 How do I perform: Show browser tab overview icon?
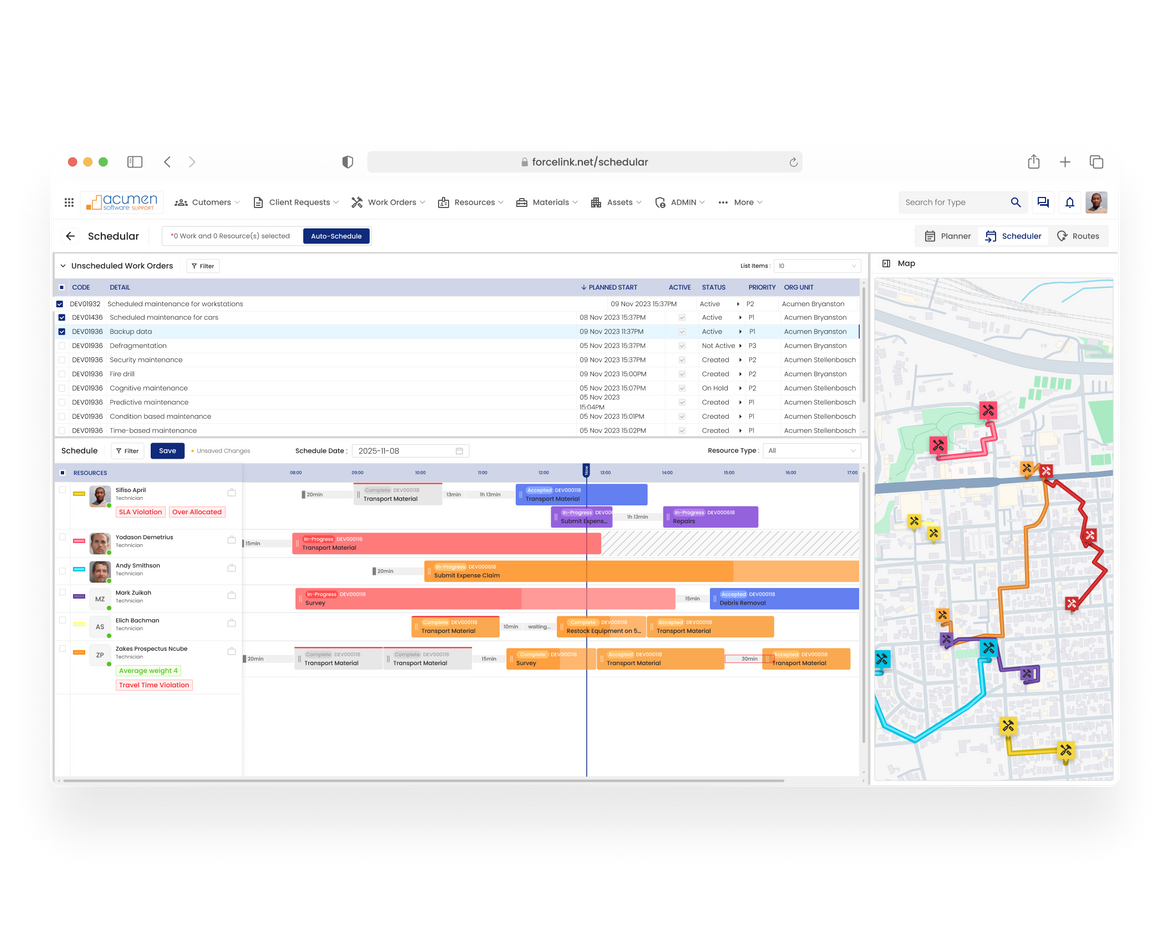pyautogui.click(x=1096, y=162)
